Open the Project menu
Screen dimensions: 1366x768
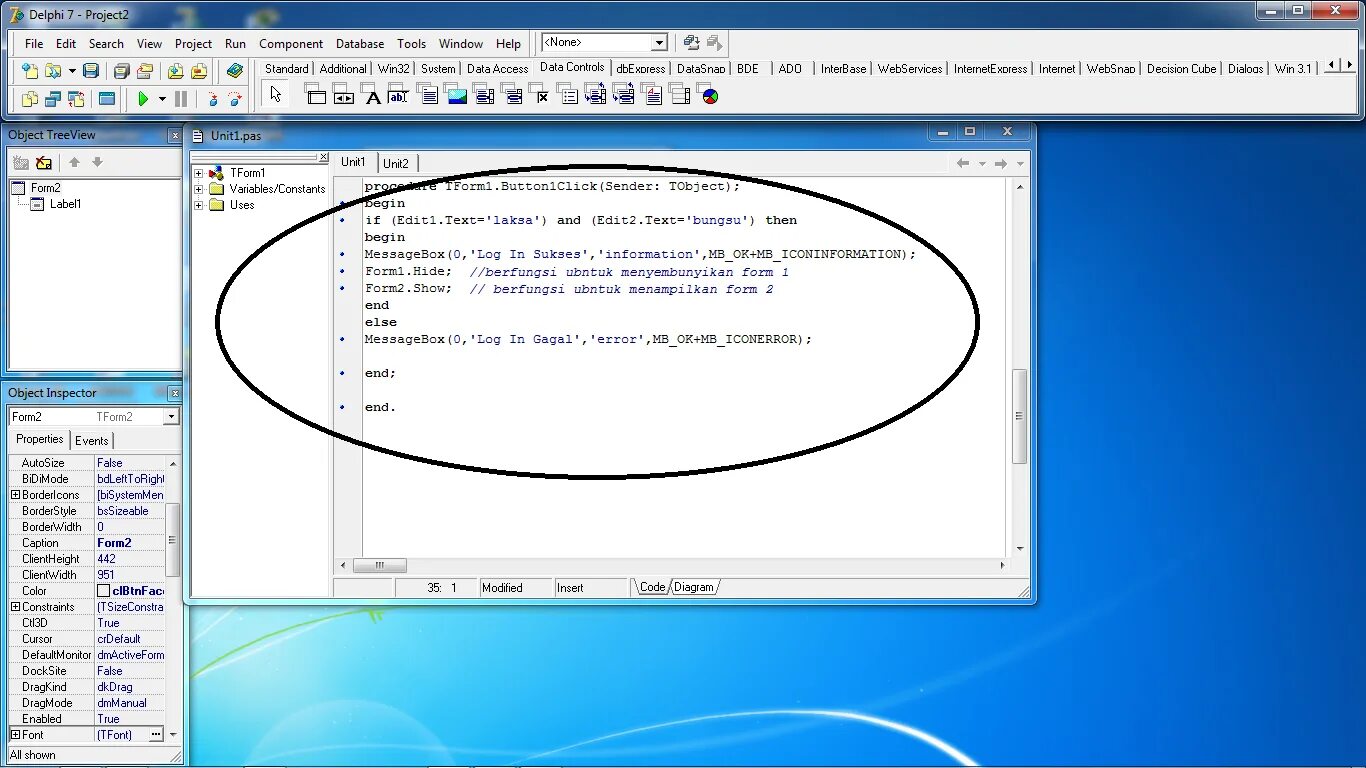pyautogui.click(x=193, y=43)
